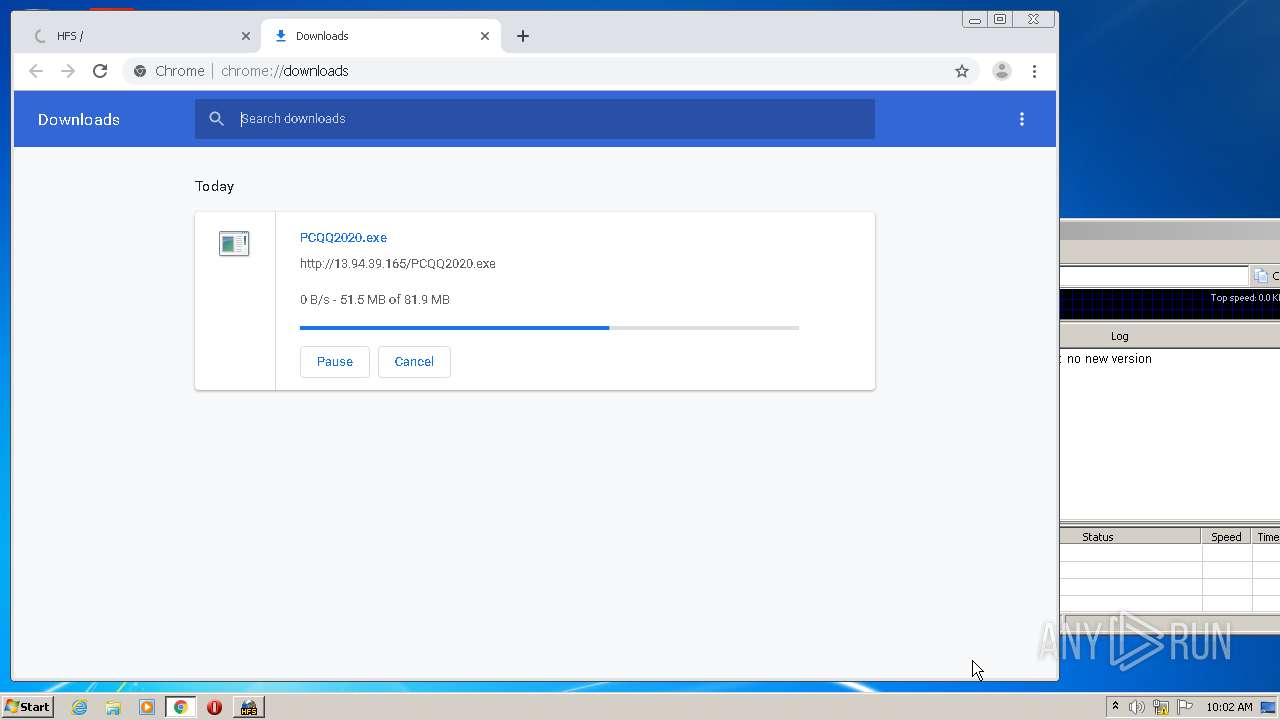Viewport: 1280px width, 720px height.
Task: Open Opera from the taskbar
Action: pos(214,707)
